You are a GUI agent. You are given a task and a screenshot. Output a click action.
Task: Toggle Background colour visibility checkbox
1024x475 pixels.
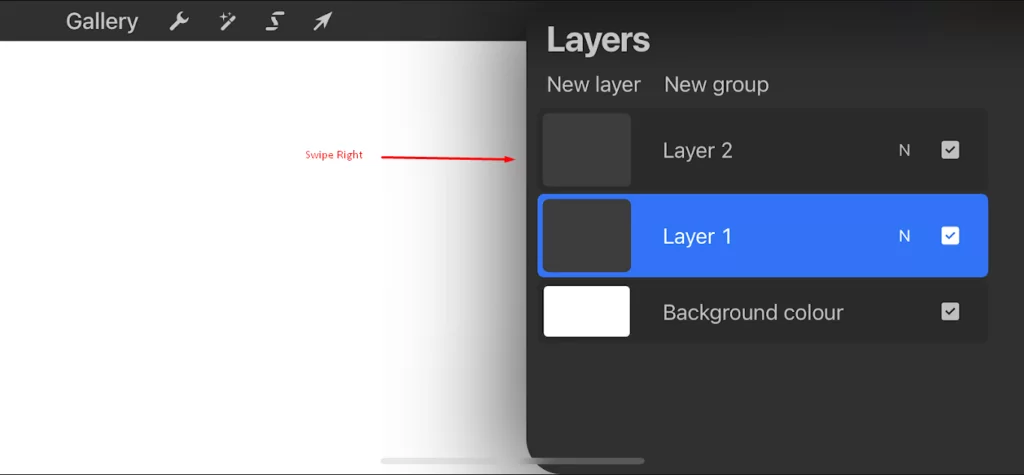(x=950, y=312)
